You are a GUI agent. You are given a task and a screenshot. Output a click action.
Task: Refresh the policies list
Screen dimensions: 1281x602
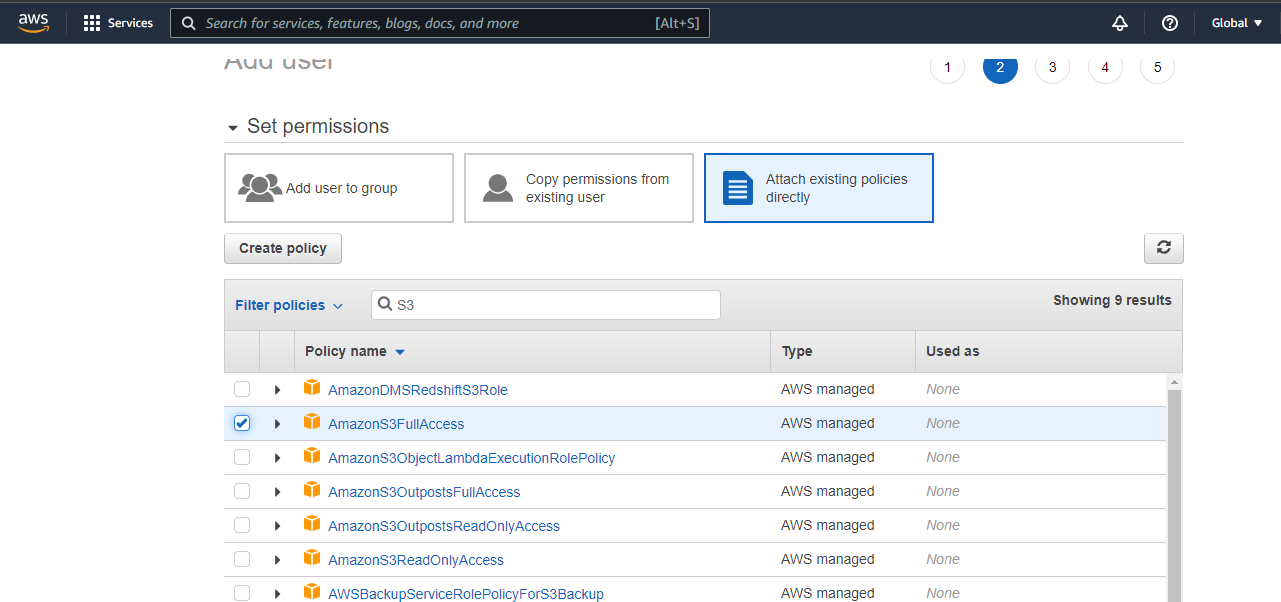(1164, 248)
